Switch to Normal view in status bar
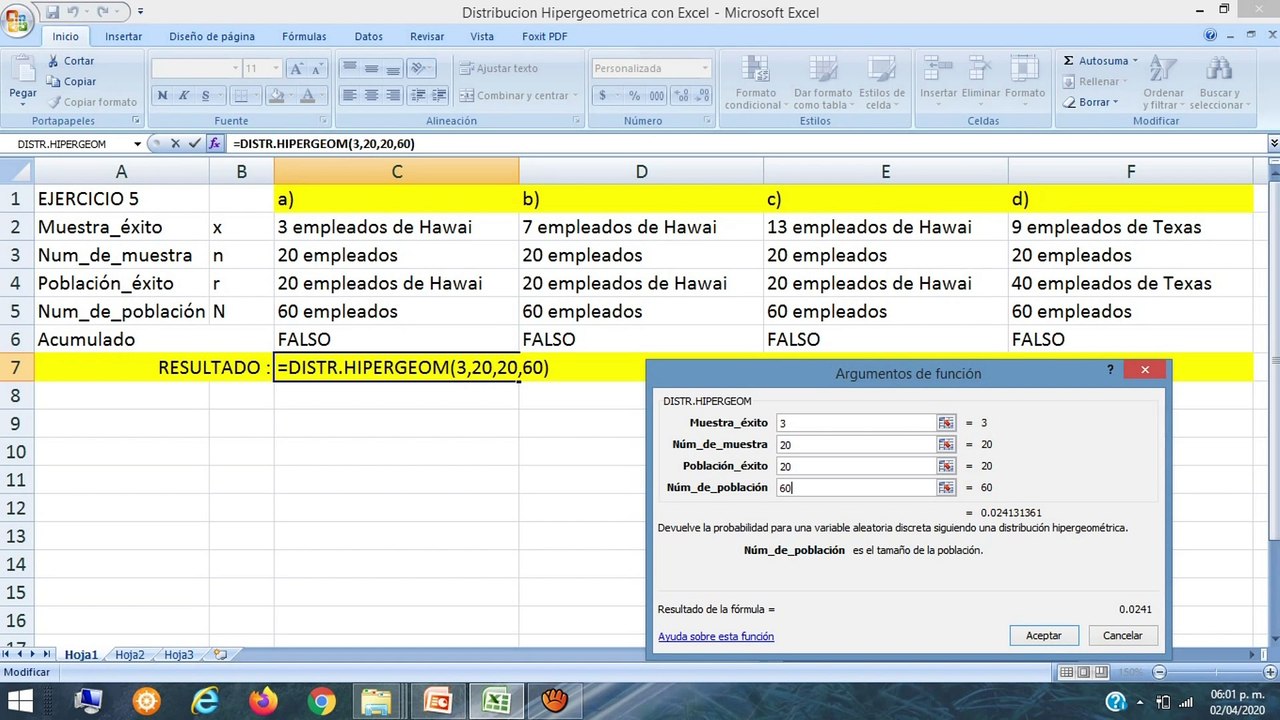The width and height of the screenshot is (1280, 720). pos(1067,672)
